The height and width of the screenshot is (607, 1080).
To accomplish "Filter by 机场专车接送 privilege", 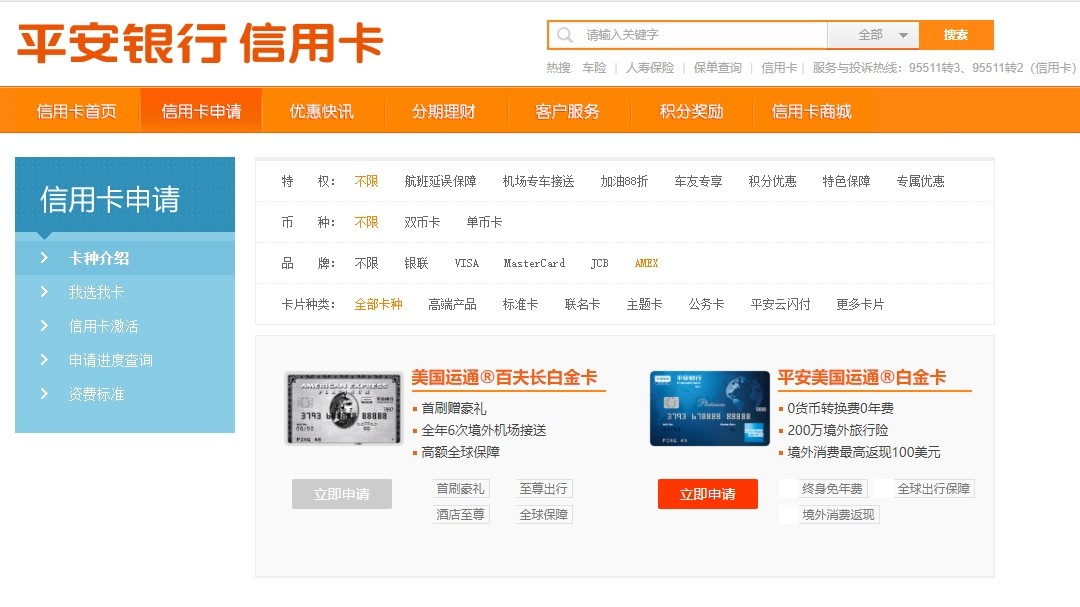I will tap(539, 181).
